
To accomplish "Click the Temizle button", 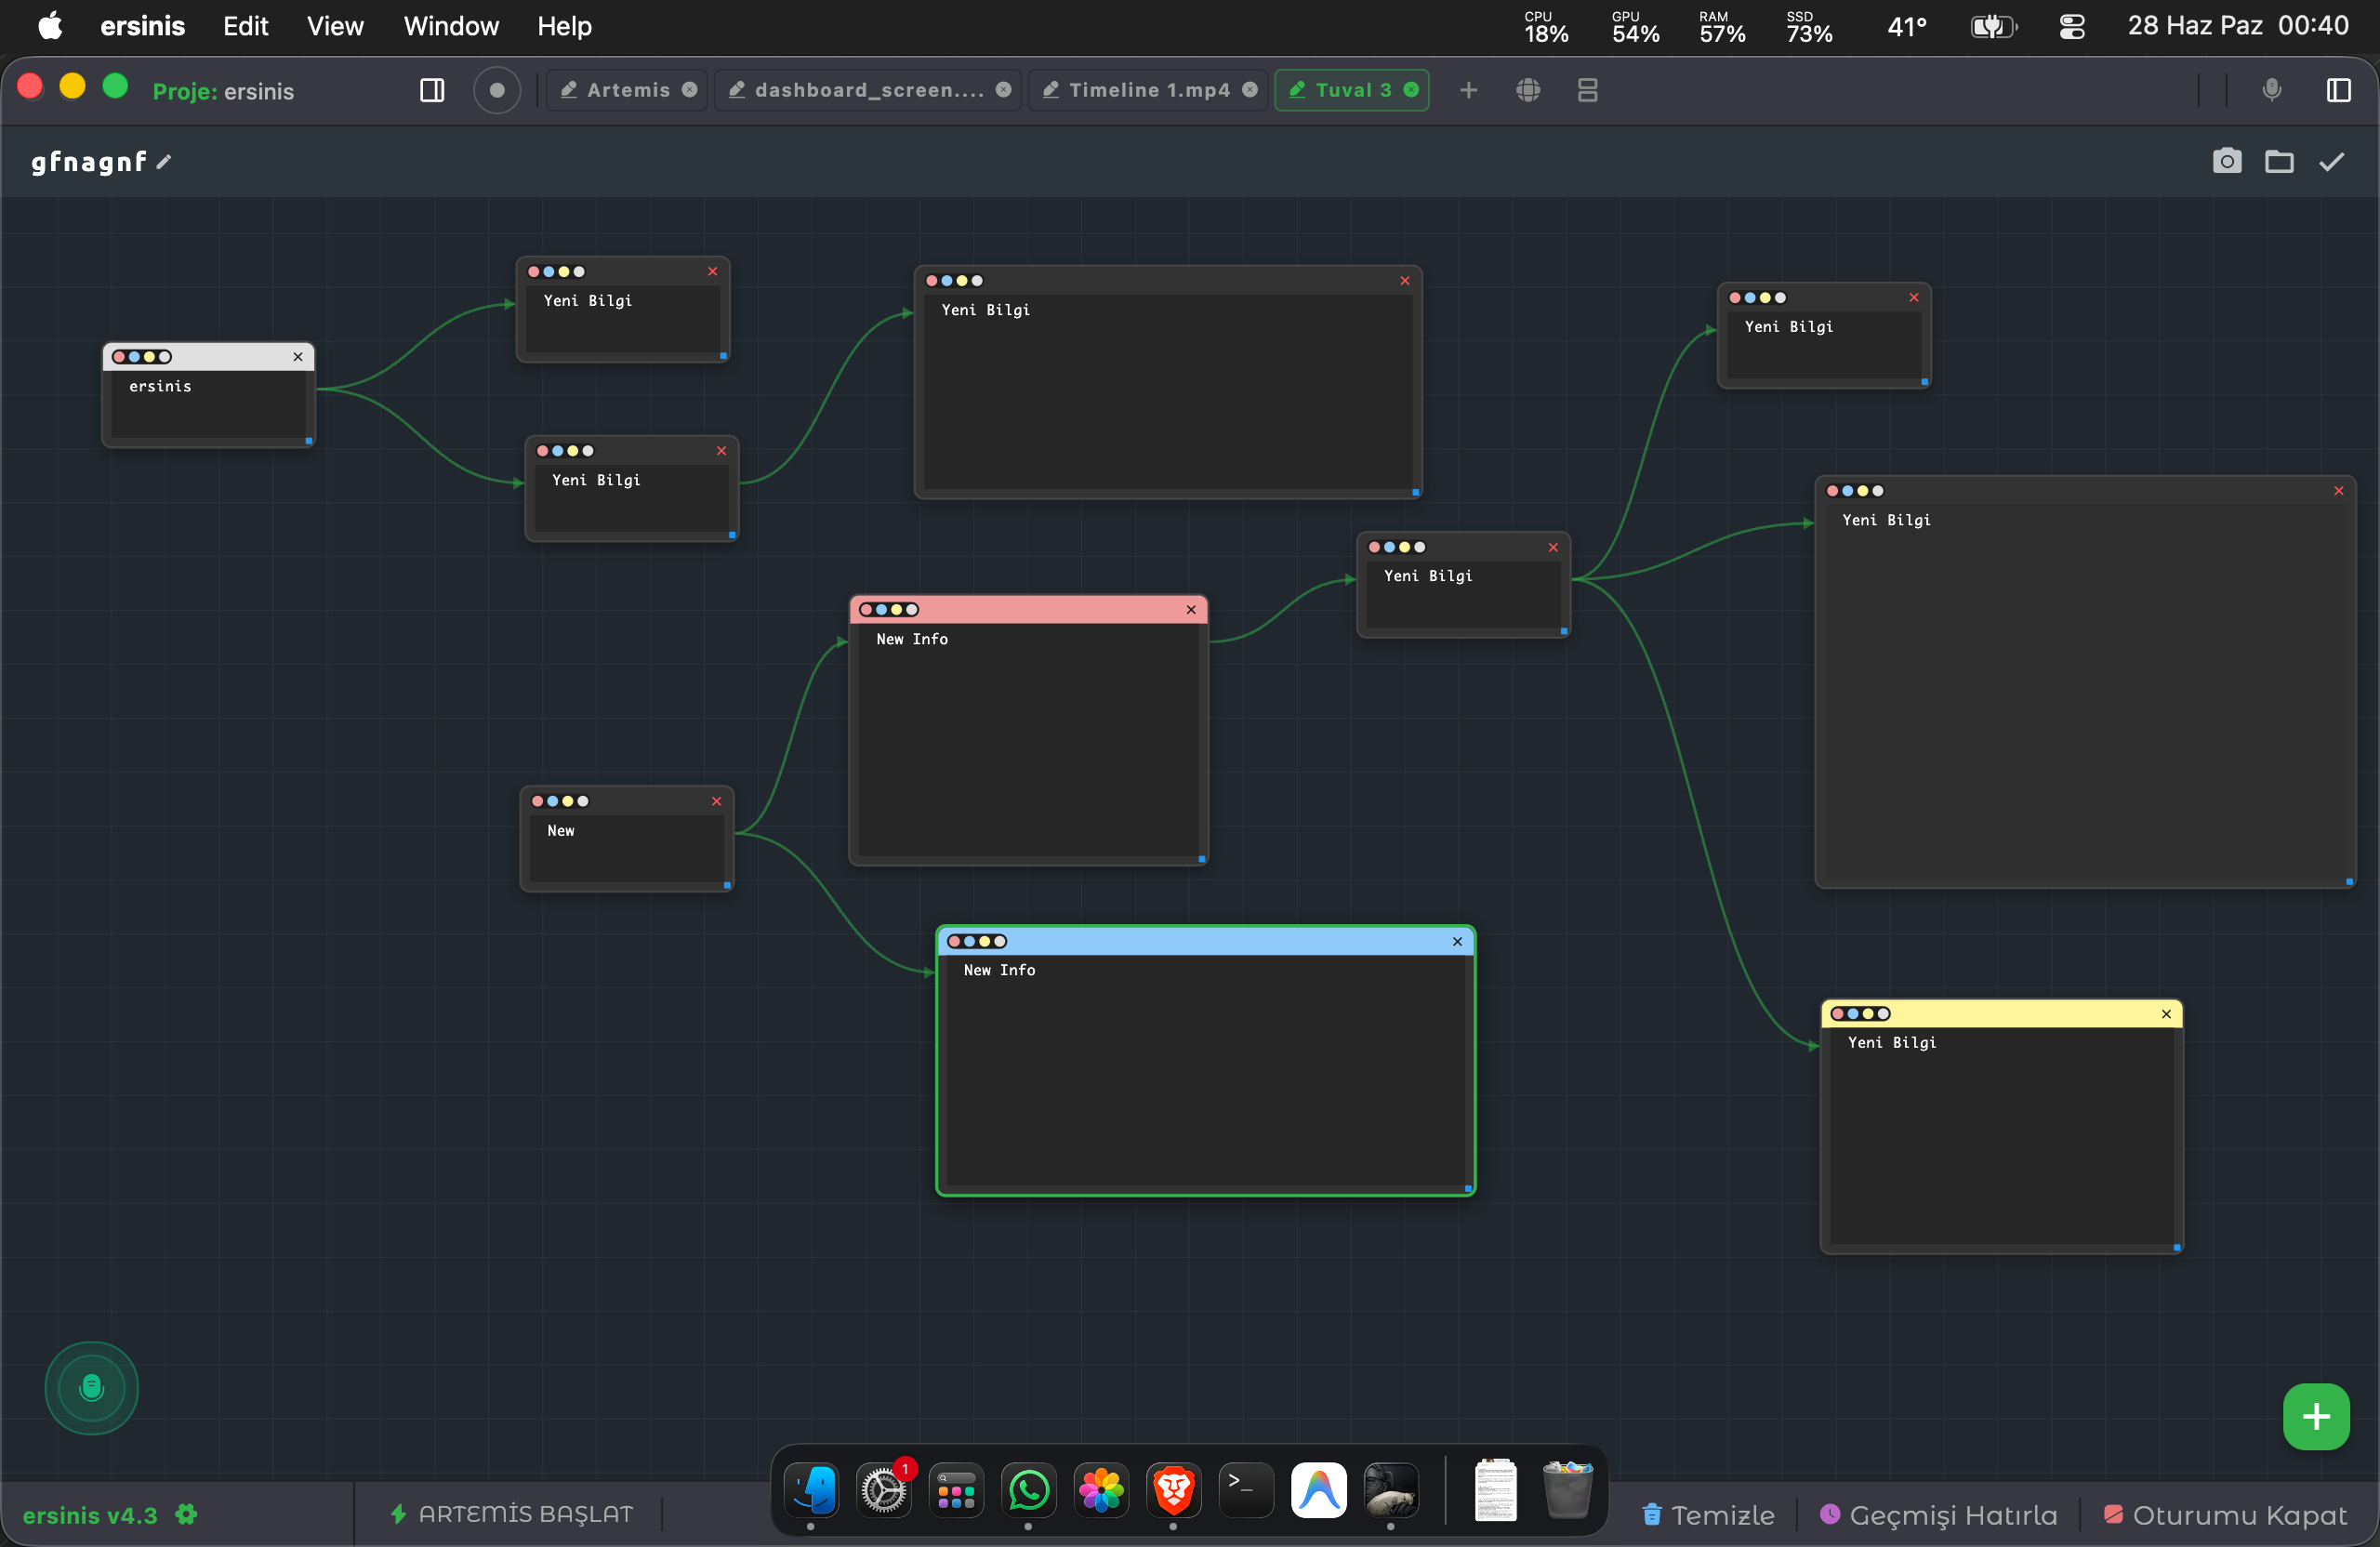I will click(x=1708, y=1516).
